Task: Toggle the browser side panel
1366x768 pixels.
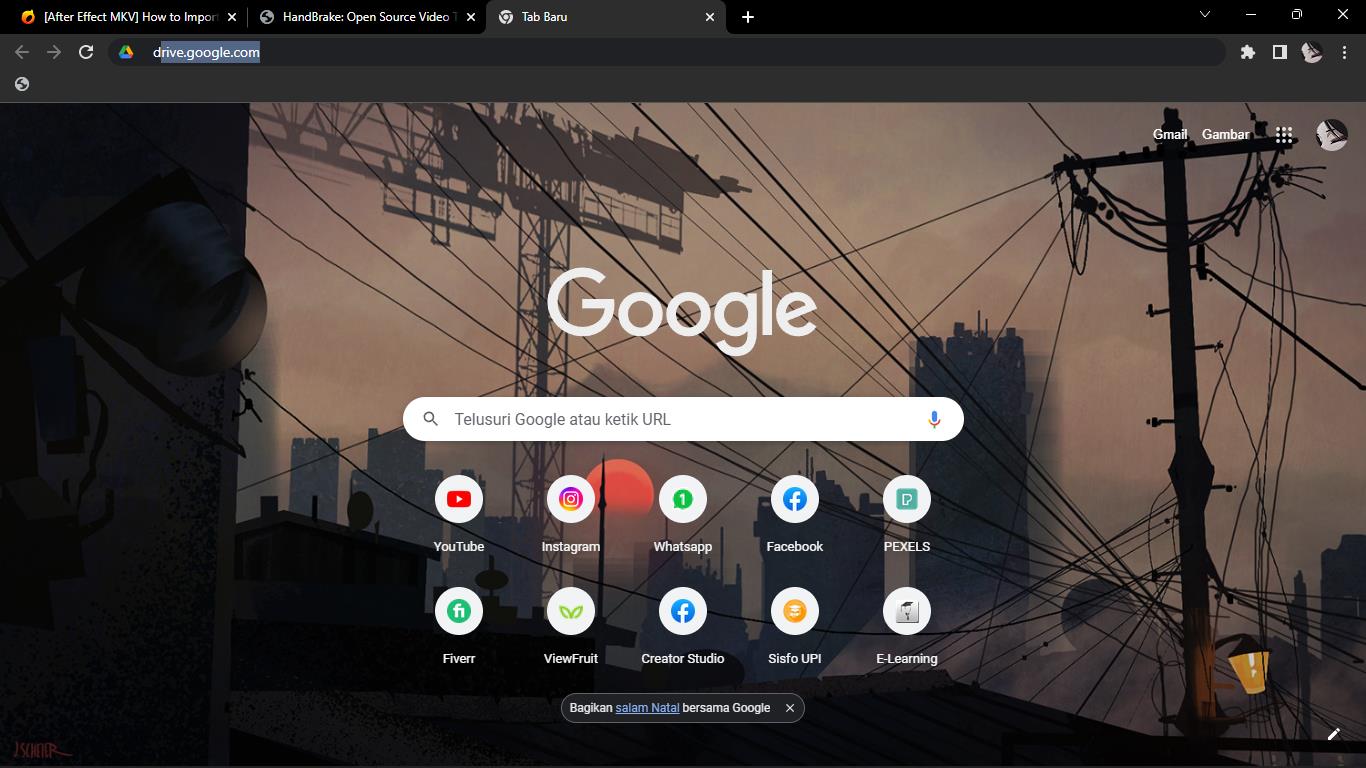Action: tap(1279, 52)
